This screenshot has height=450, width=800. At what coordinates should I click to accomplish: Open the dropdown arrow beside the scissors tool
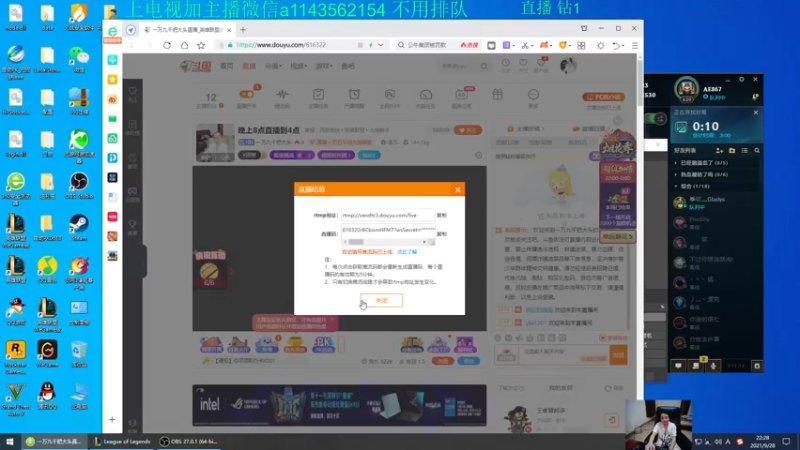532,46
